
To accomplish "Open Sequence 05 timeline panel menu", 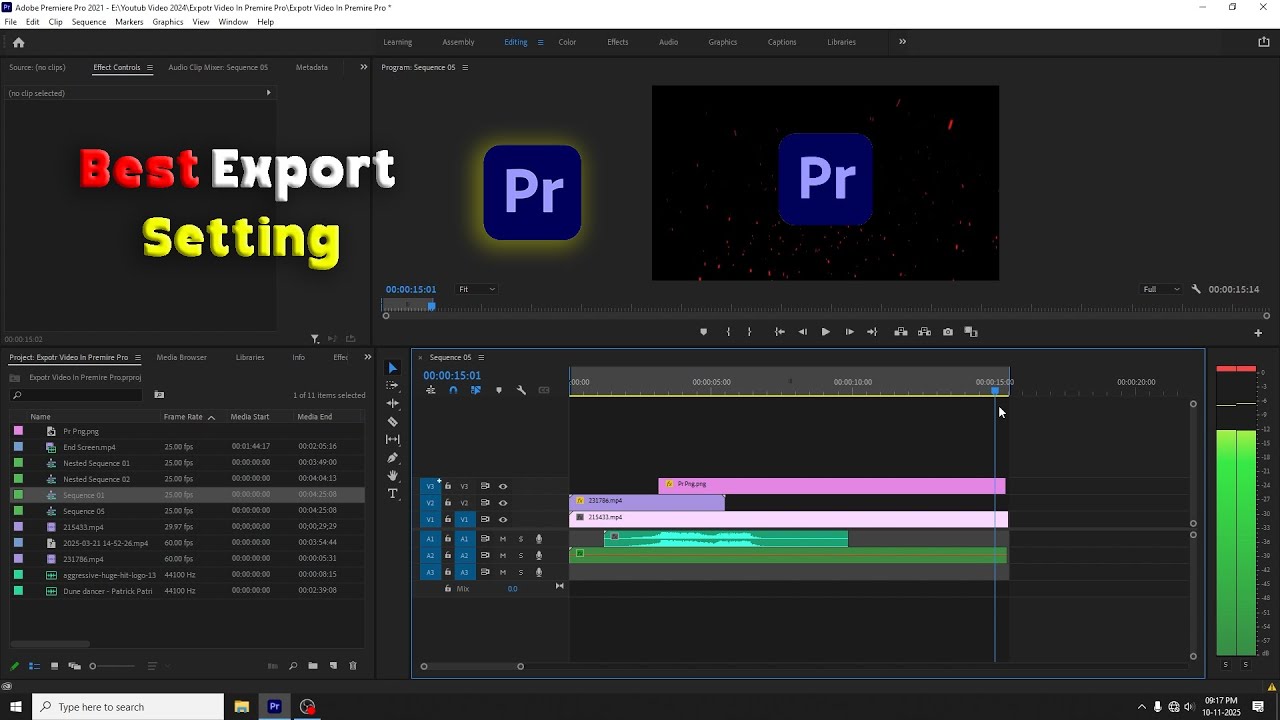I will pyautogui.click(x=481, y=357).
